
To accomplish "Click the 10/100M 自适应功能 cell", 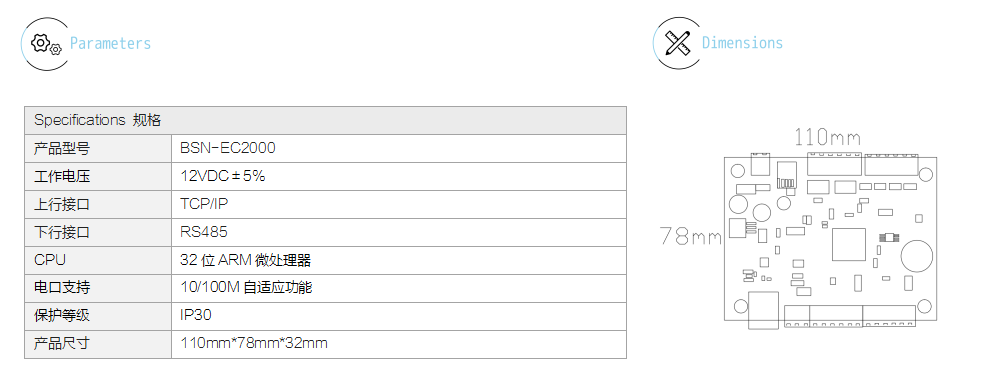I will 399,288.
